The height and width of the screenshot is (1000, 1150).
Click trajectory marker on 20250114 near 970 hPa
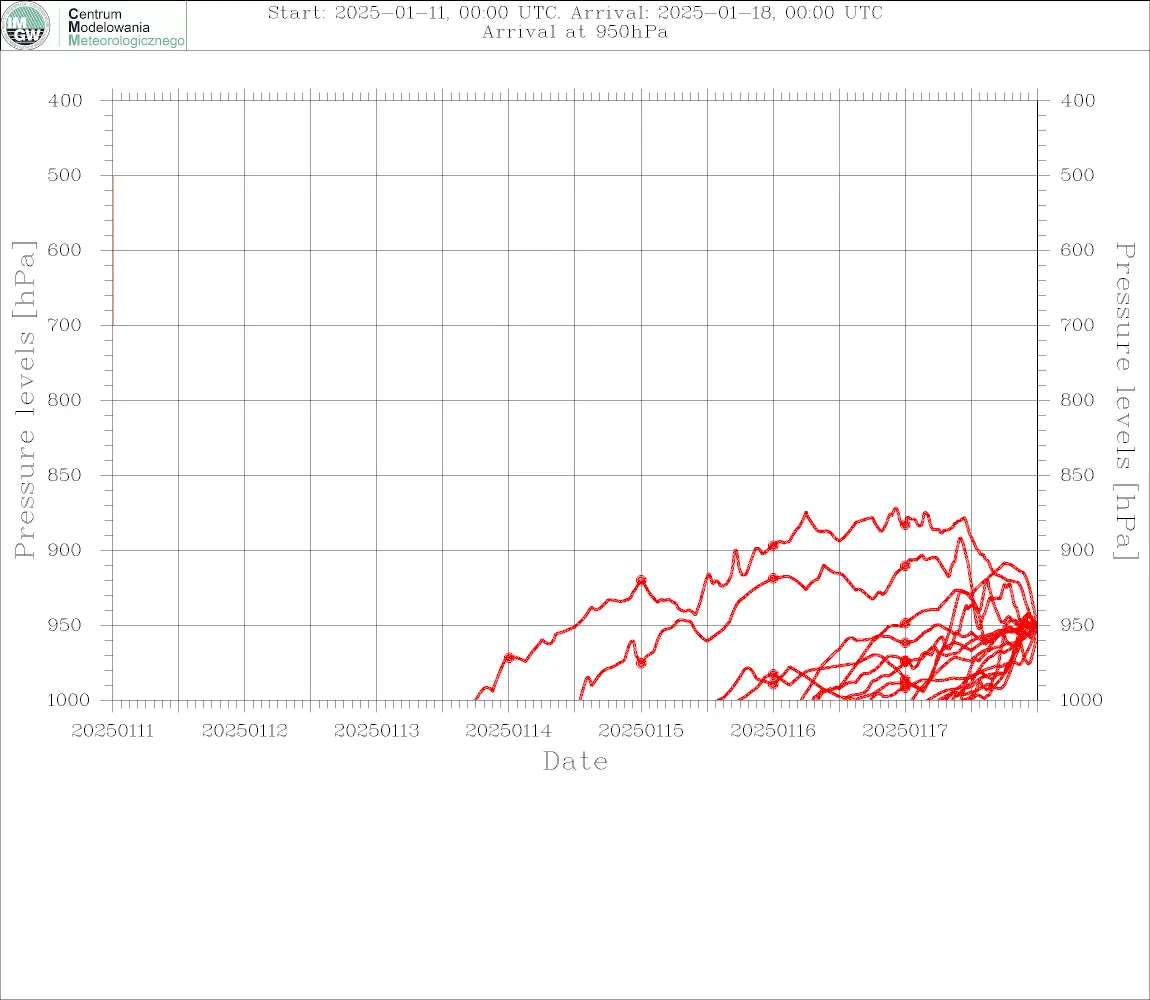coord(509,657)
